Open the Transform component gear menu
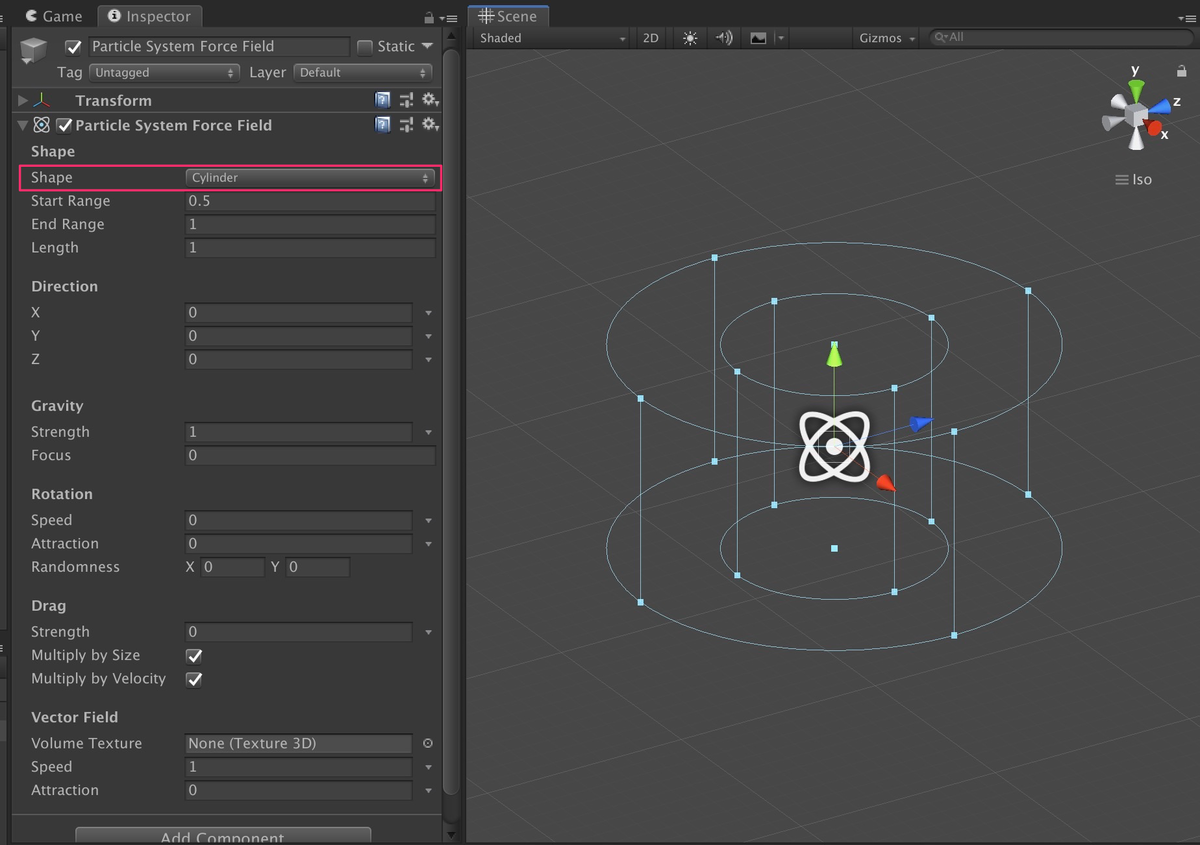The image size is (1200, 845). [430, 100]
